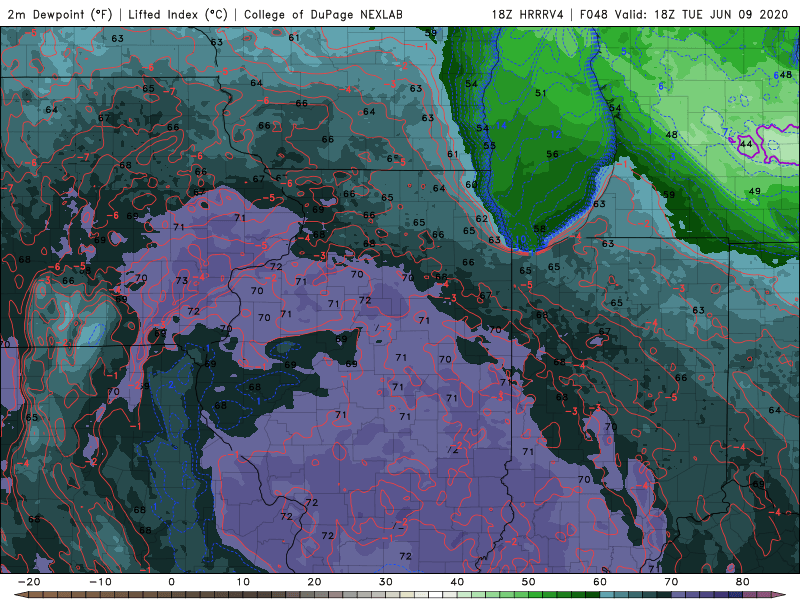Choose the 30 tick label on the colorbar
Screen dimensions: 800x600
pos(386,582)
